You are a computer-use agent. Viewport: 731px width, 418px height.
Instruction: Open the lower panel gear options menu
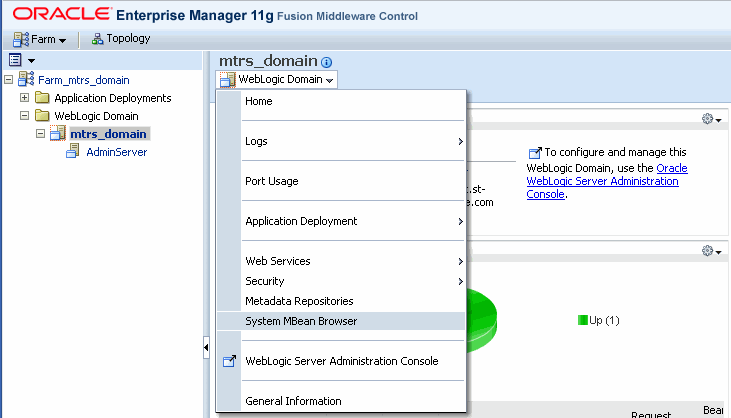pyautogui.click(x=711, y=251)
